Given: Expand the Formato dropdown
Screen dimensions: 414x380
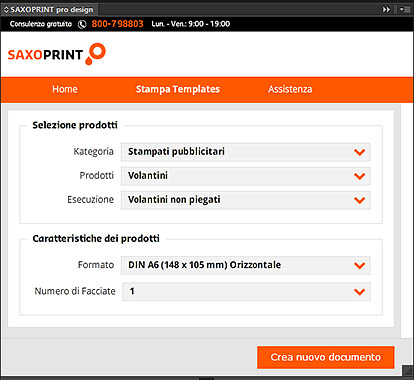Looking at the screenshot, I should (x=245, y=265).
